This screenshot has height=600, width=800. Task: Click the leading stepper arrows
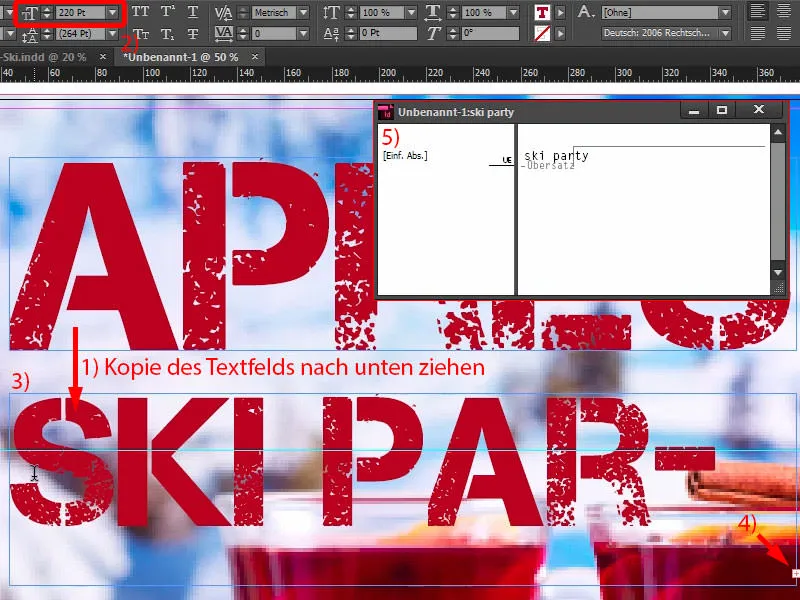tap(47, 34)
